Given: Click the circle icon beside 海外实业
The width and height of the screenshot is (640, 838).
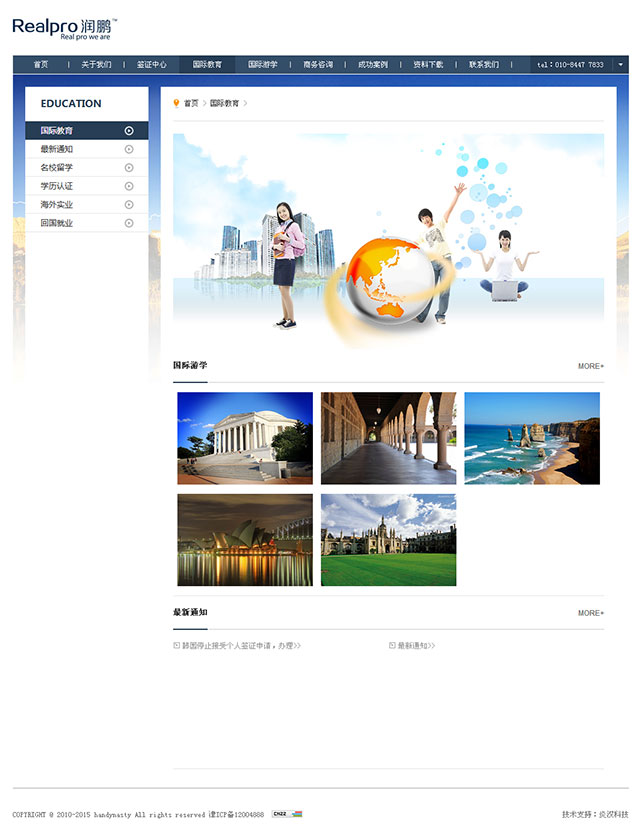Looking at the screenshot, I should (x=129, y=205).
